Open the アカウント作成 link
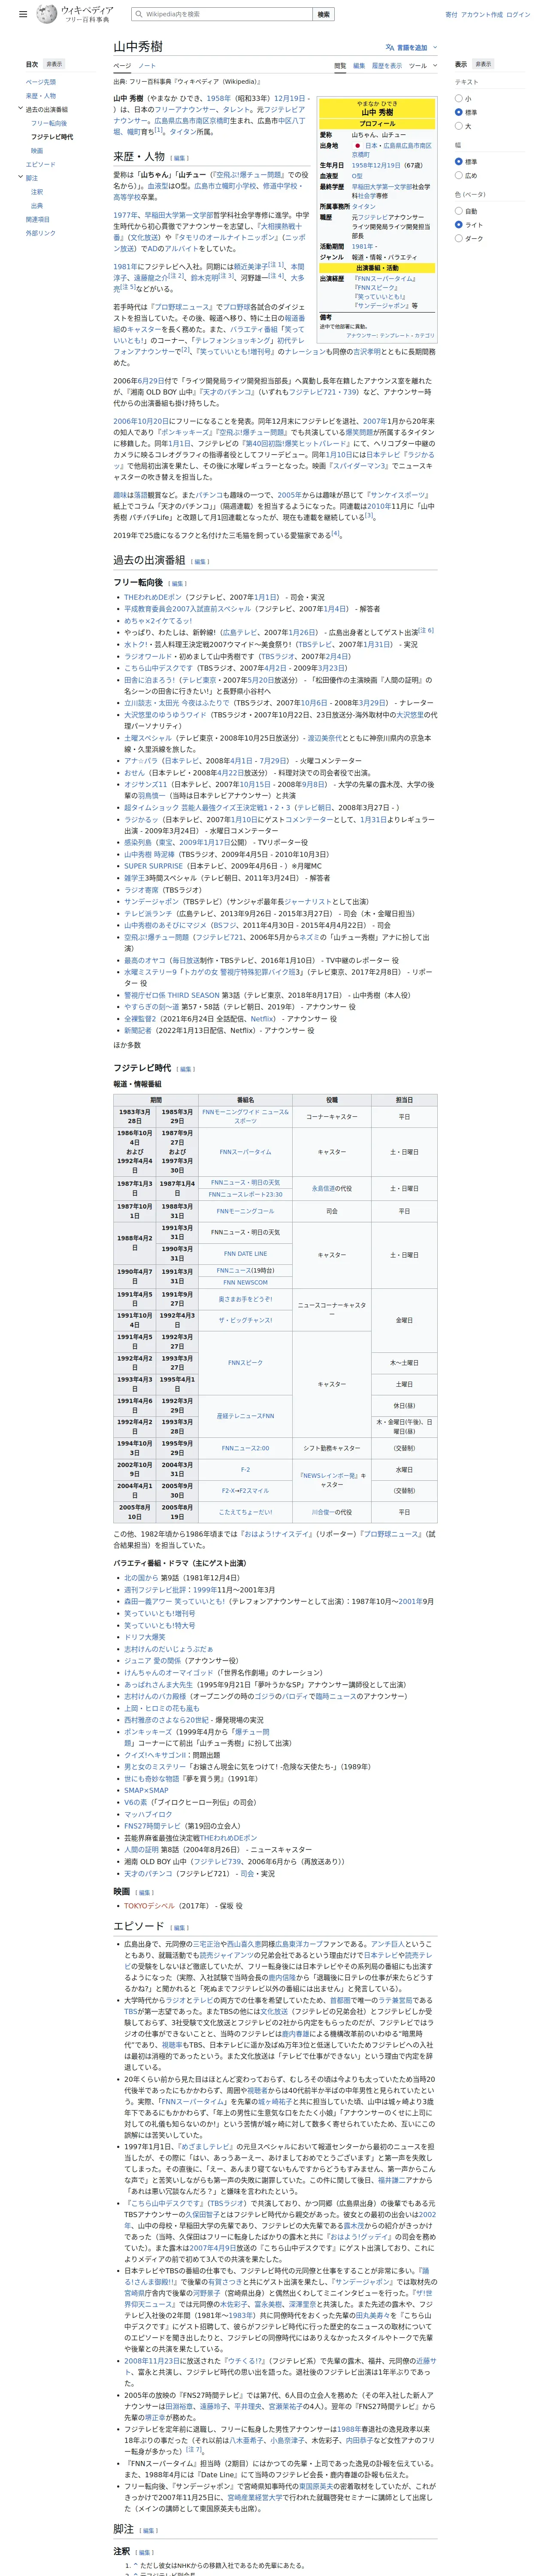Viewport: 551px width, 2576px height. [482, 15]
